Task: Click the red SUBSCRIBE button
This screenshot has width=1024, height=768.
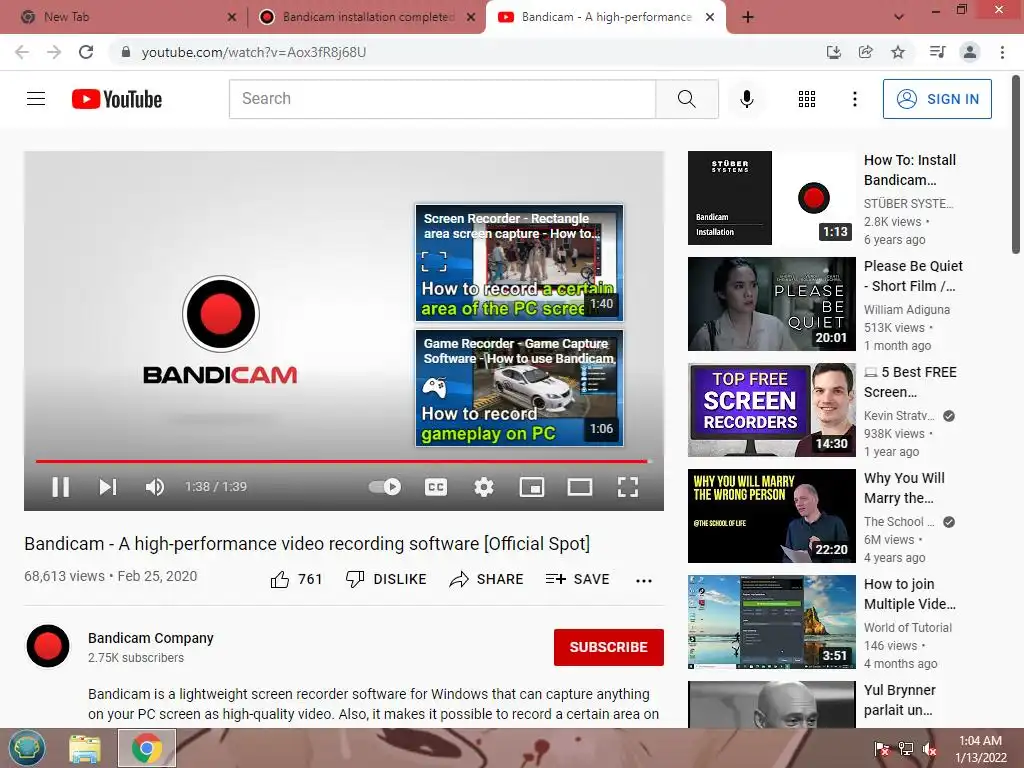Action: tap(609, 647)
